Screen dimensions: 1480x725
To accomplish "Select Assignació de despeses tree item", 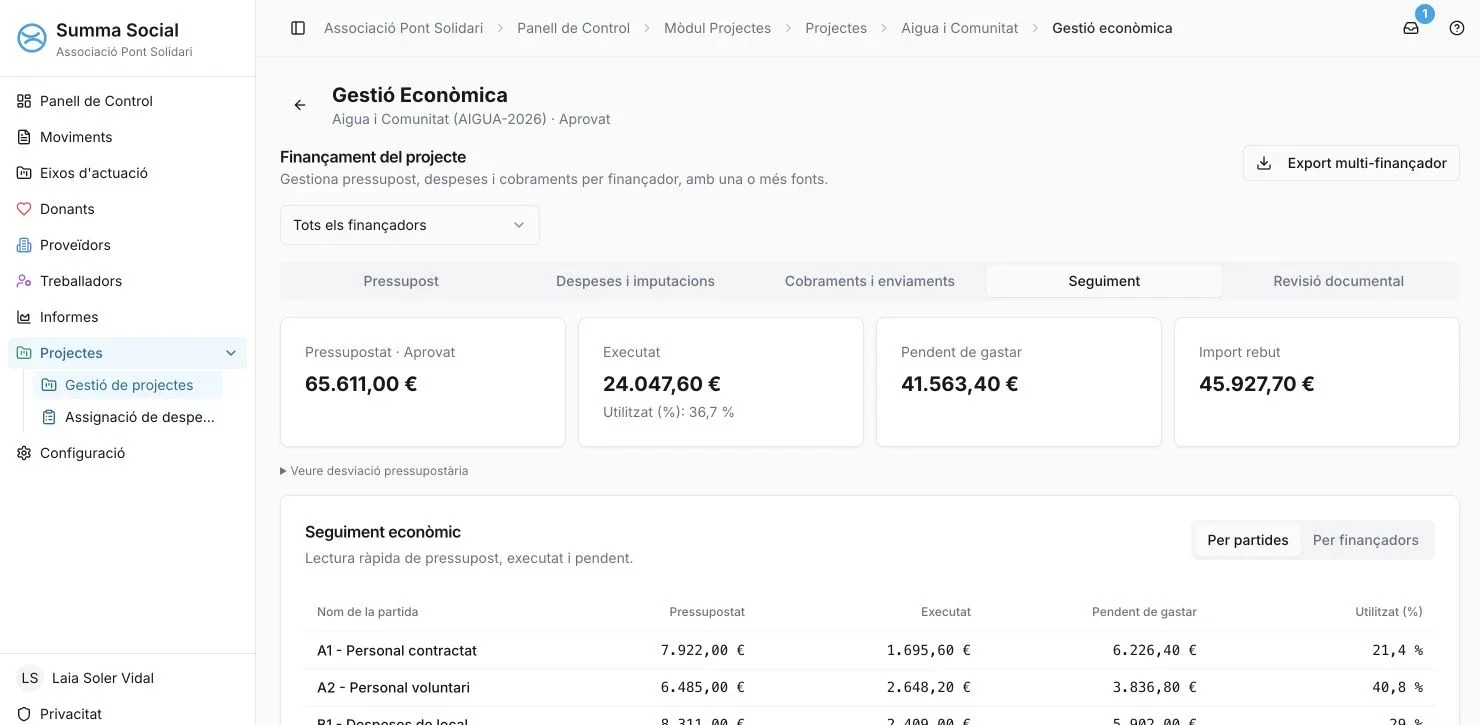I will [x=128, y=417].
